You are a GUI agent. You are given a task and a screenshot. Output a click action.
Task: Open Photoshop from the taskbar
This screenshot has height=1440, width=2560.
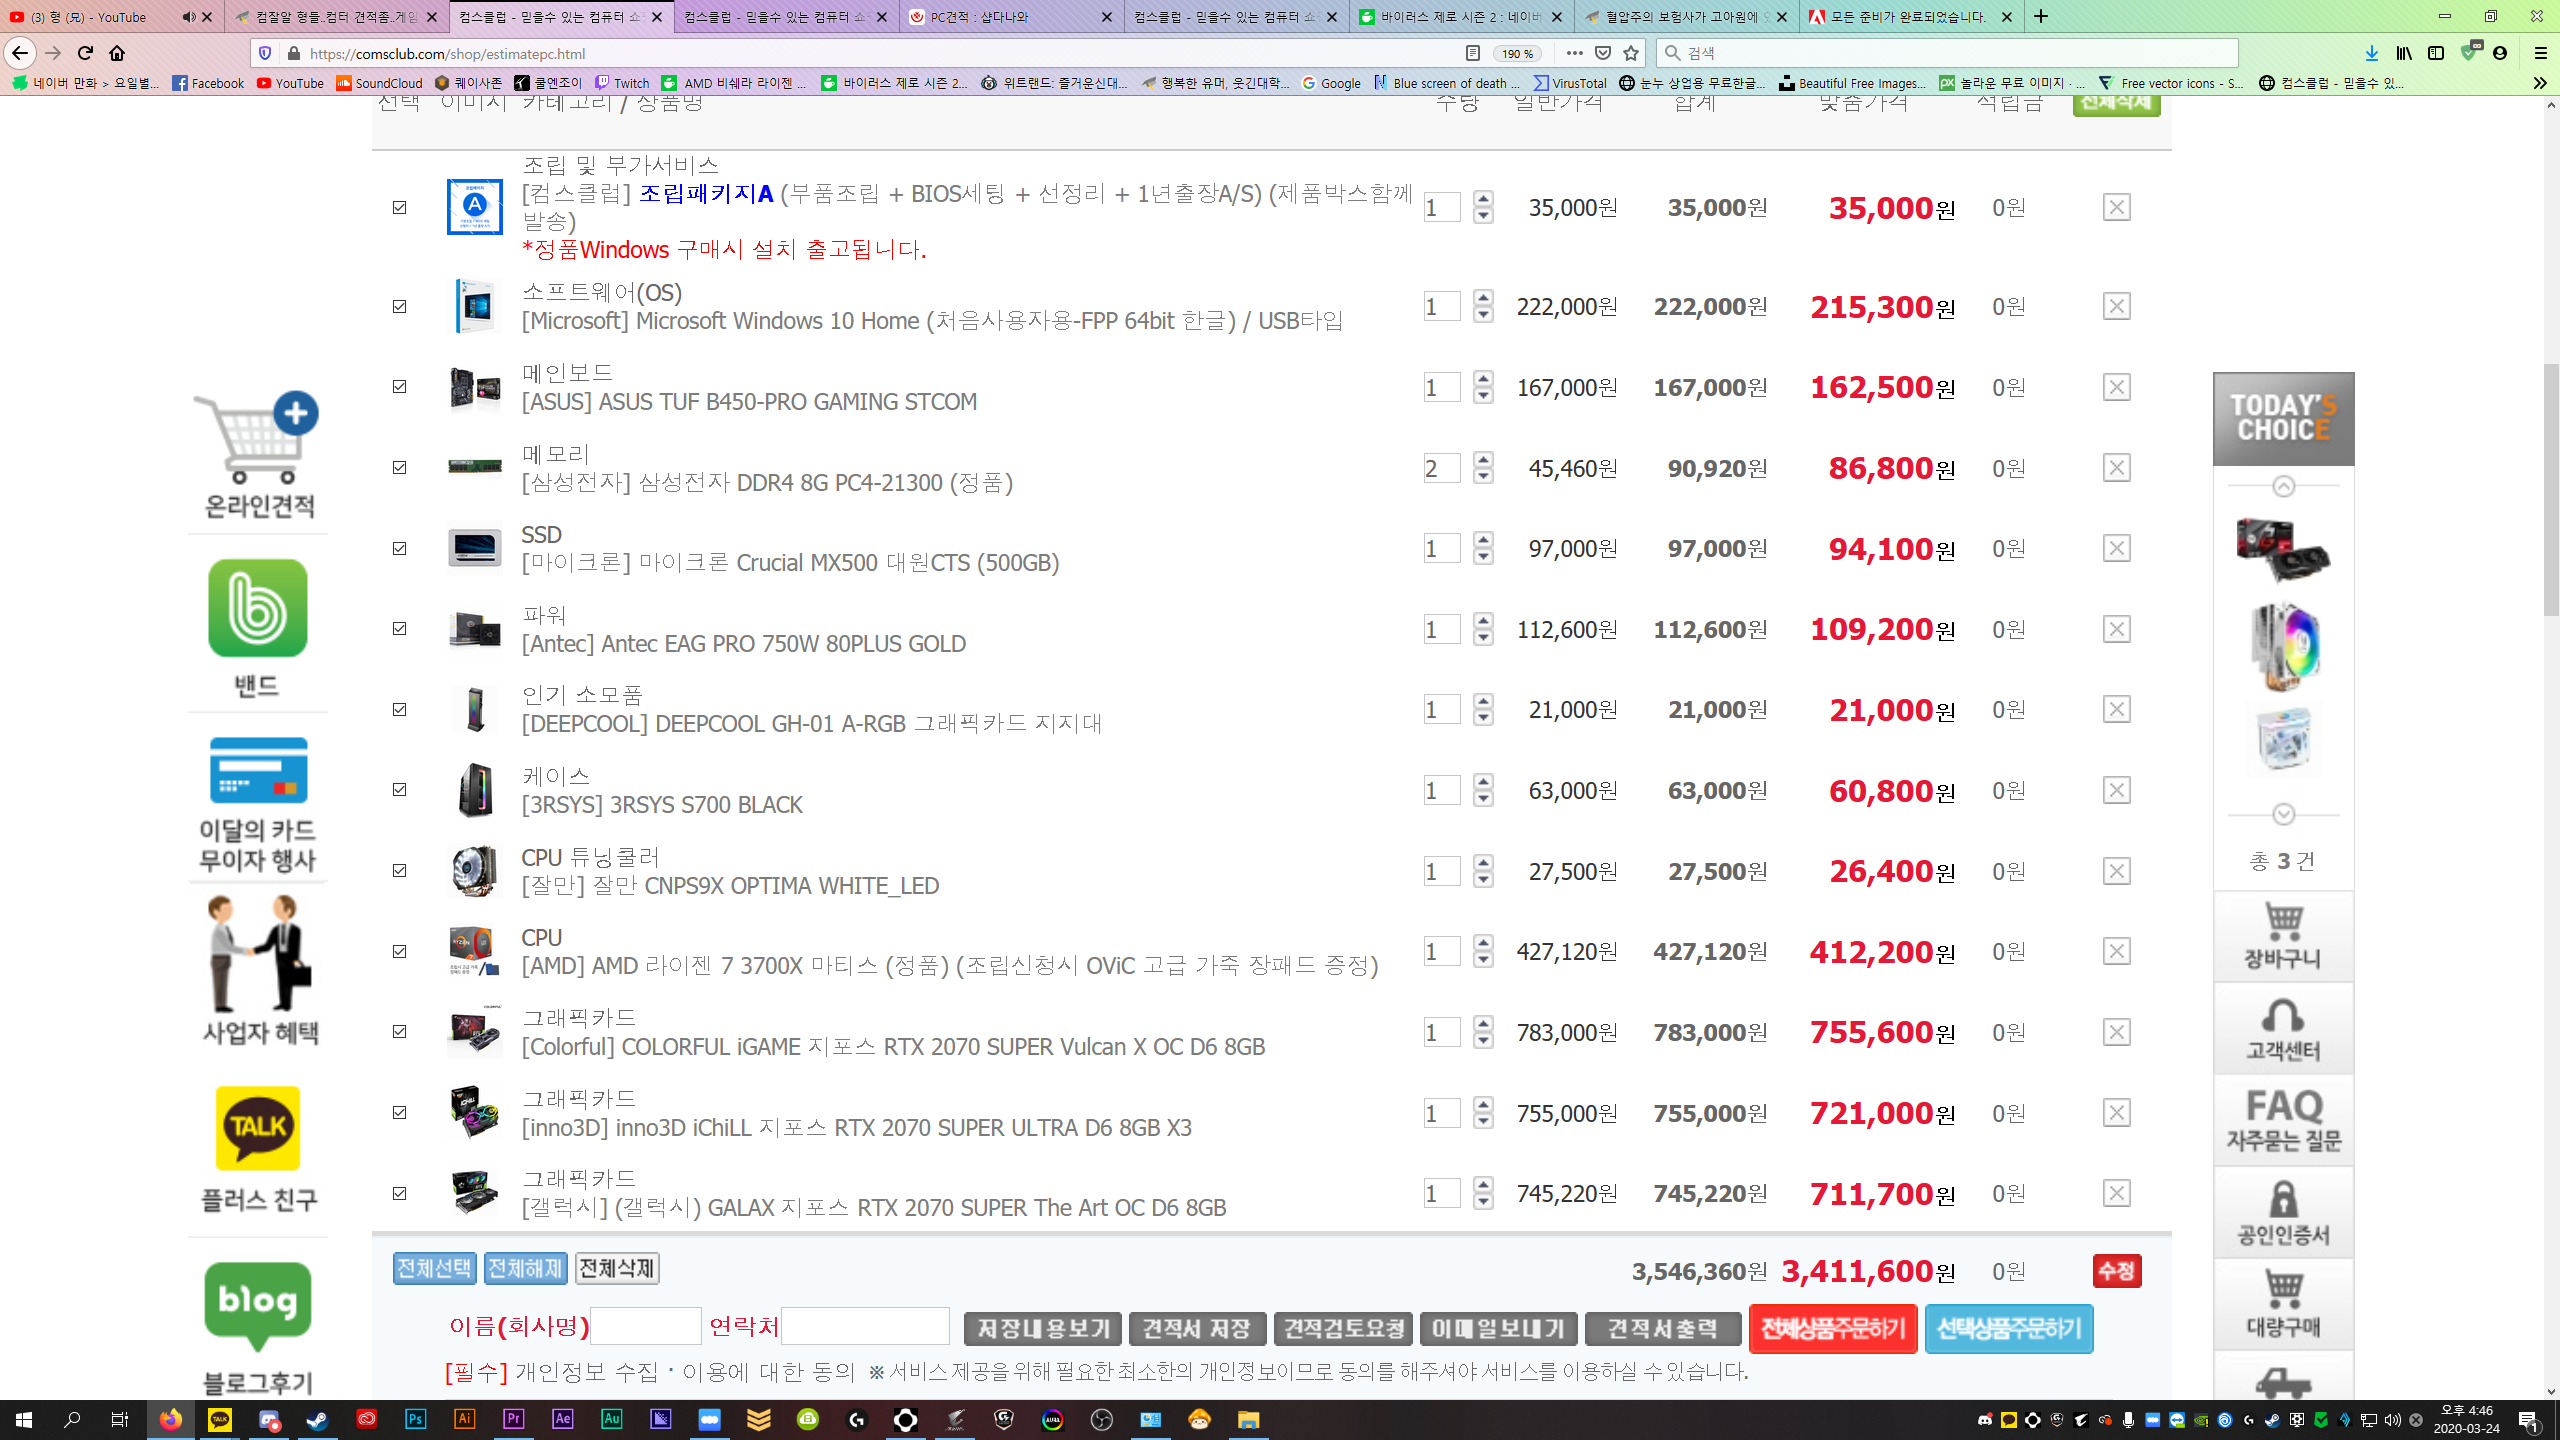(x=415, y=1420)
